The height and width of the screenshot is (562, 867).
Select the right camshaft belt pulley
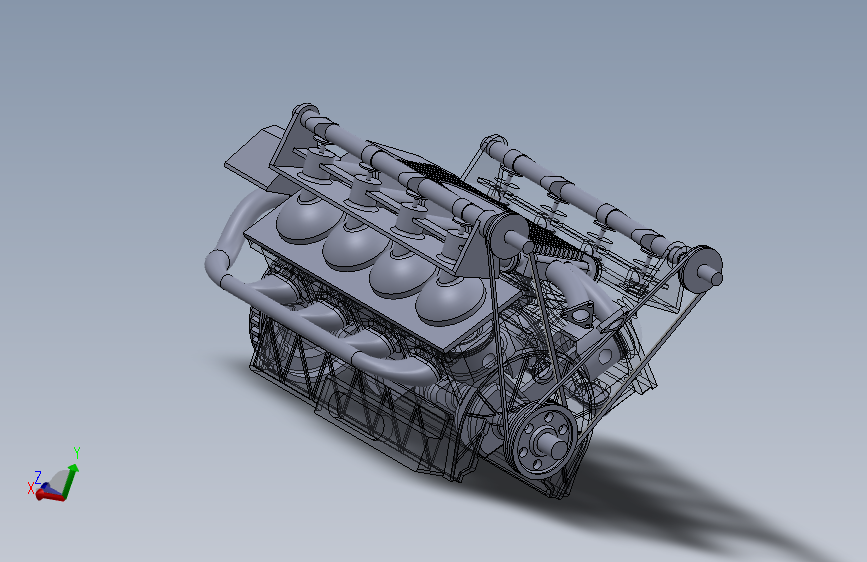701,269
